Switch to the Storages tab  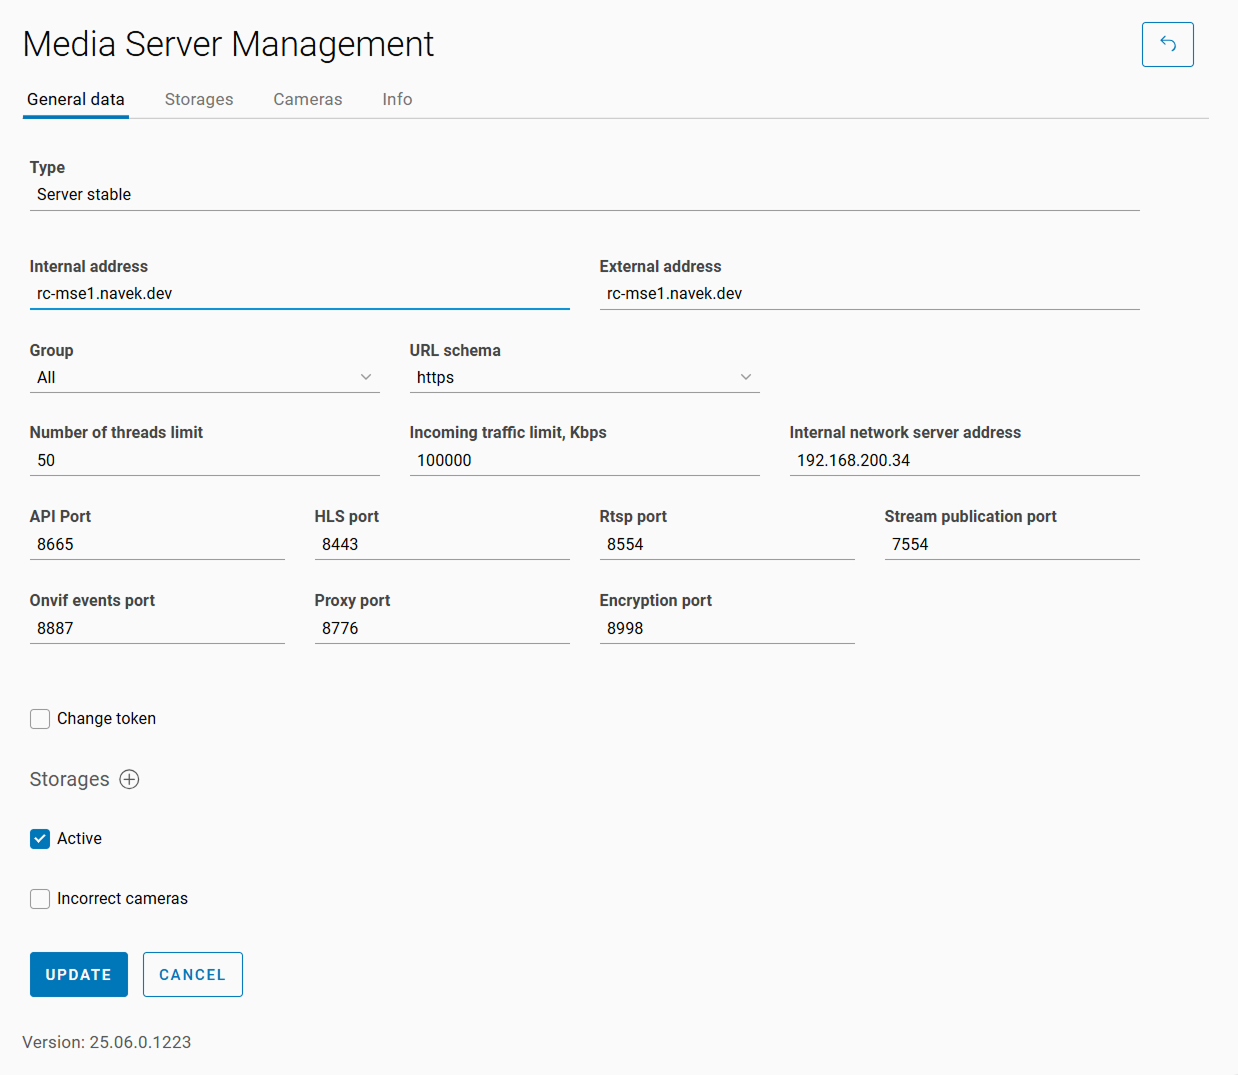(x=199, y=99)
